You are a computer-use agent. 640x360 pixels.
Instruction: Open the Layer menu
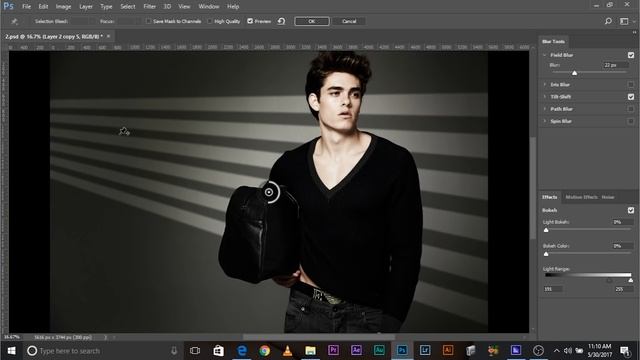[86, 7]
